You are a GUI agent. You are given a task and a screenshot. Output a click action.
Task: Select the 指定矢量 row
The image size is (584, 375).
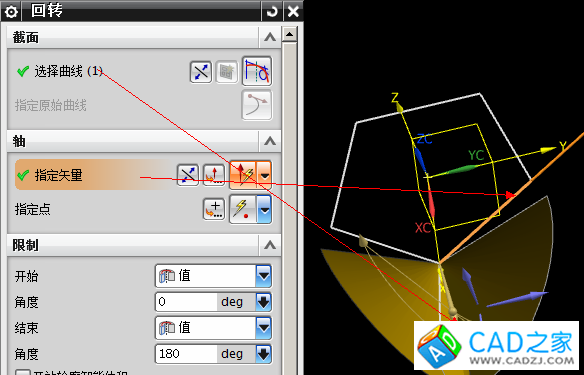[143, 175]
